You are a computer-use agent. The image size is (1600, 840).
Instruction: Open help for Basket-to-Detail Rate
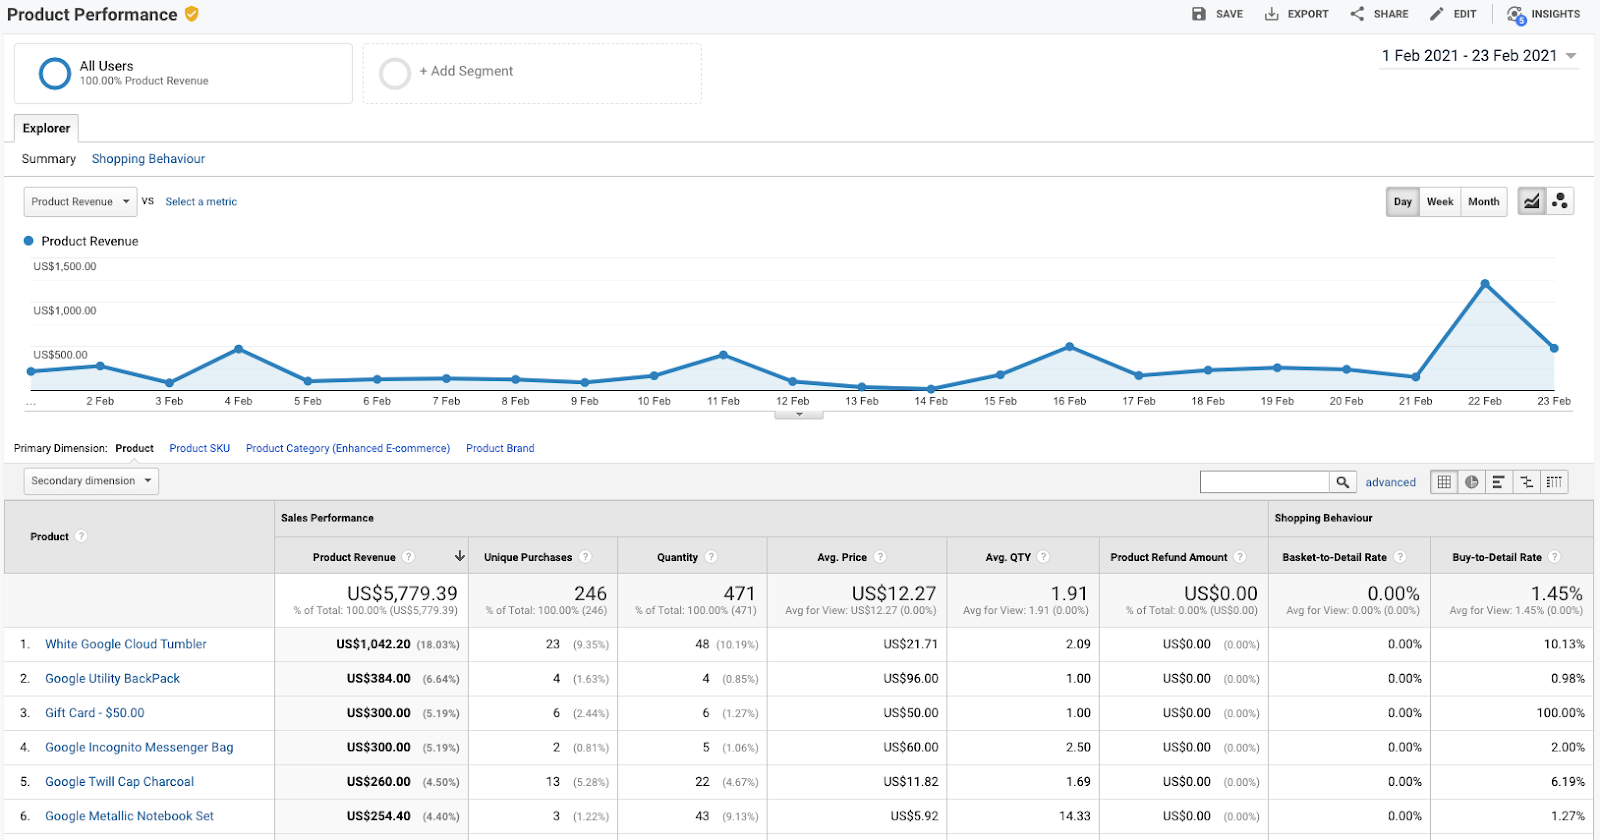coord(1400,557)
